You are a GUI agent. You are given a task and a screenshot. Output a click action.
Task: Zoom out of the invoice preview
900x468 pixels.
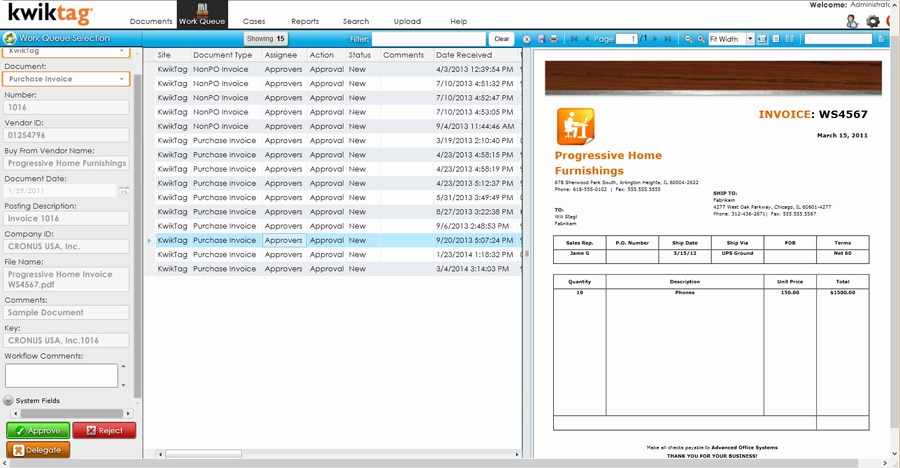[x=688, y=39]
